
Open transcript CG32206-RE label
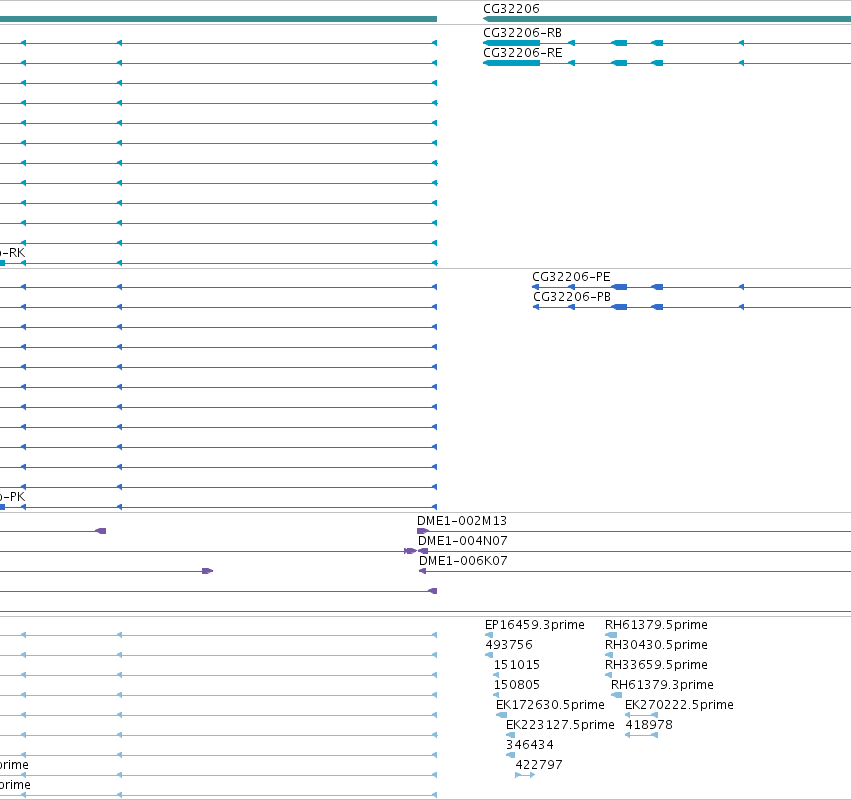point(523,53)
